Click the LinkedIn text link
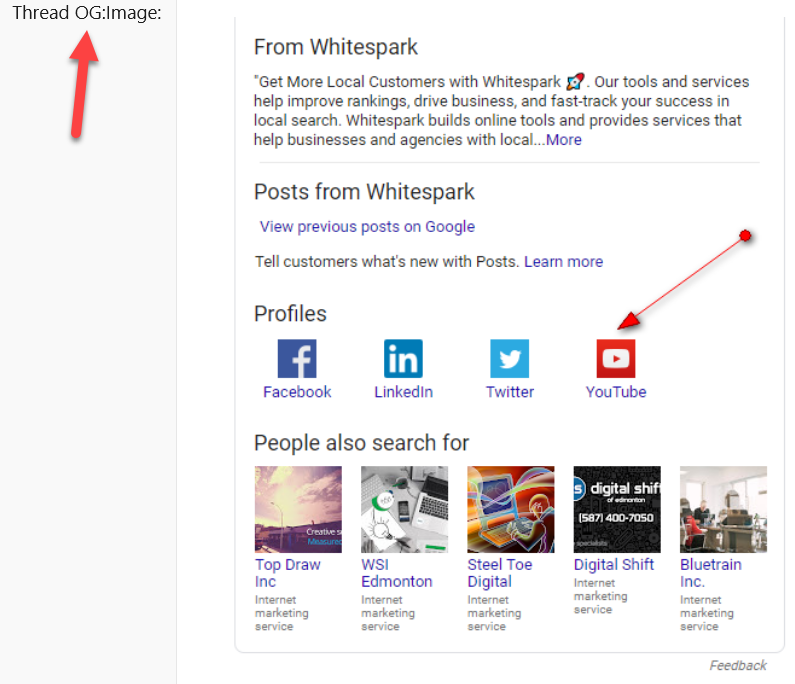 click(404, 392)
